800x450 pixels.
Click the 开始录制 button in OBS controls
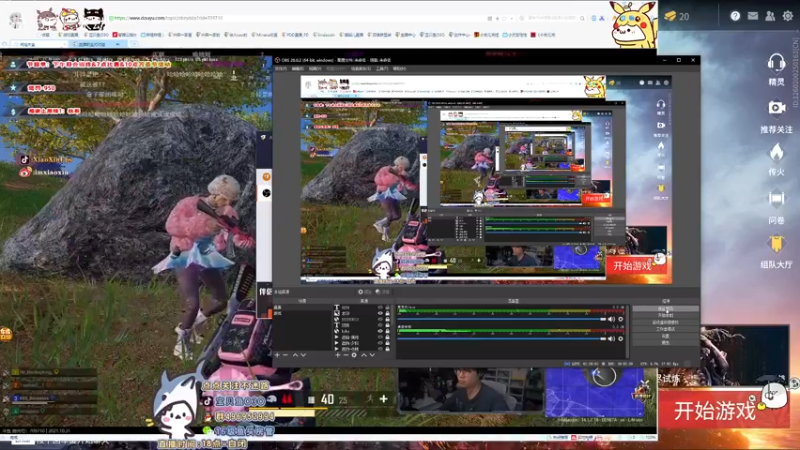[665, 315]
